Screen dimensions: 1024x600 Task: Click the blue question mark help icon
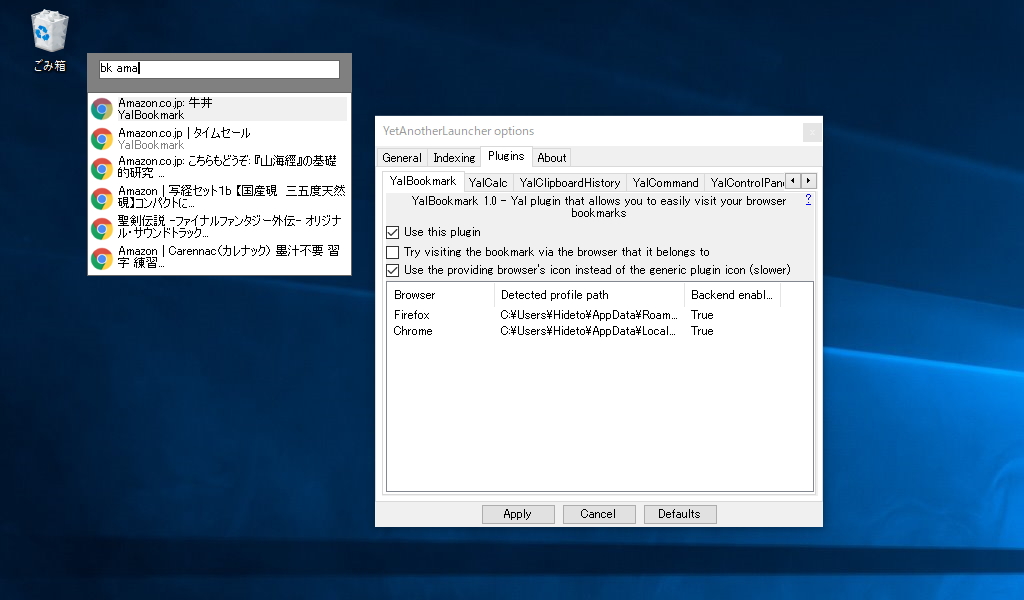tap(807, 200)
